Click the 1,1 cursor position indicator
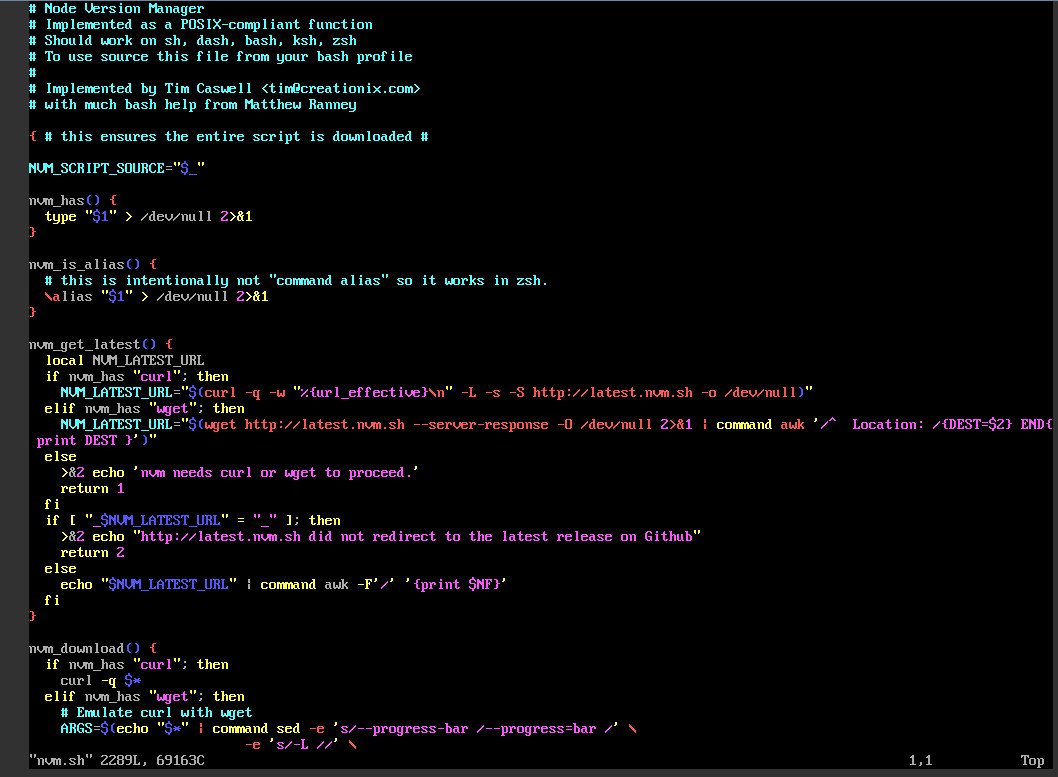Screen dimensions: 1058x777 [920, 761]
